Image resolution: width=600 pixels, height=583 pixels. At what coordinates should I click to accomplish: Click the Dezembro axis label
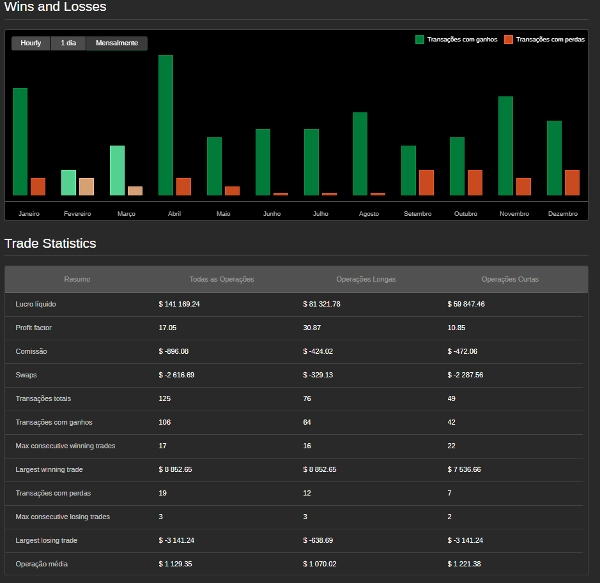coord(562,213)
